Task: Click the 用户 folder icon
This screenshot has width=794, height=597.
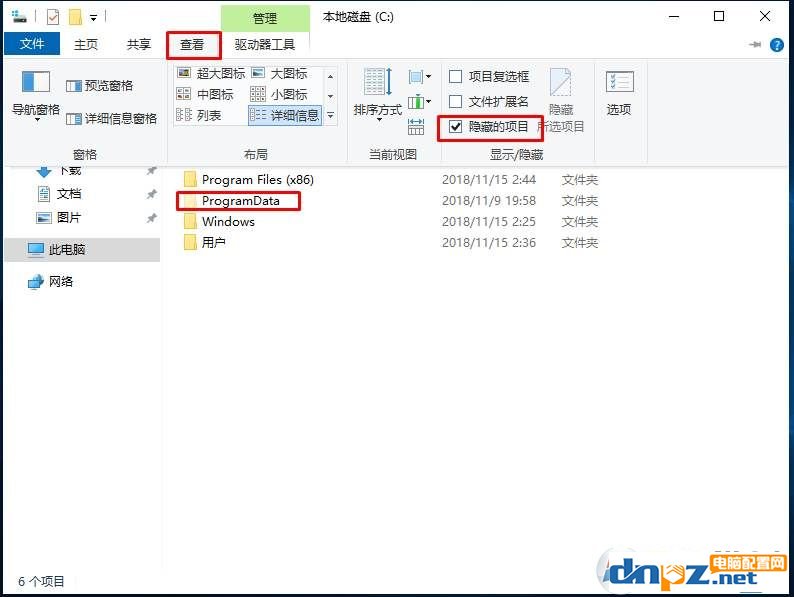Action: (190, 243)
